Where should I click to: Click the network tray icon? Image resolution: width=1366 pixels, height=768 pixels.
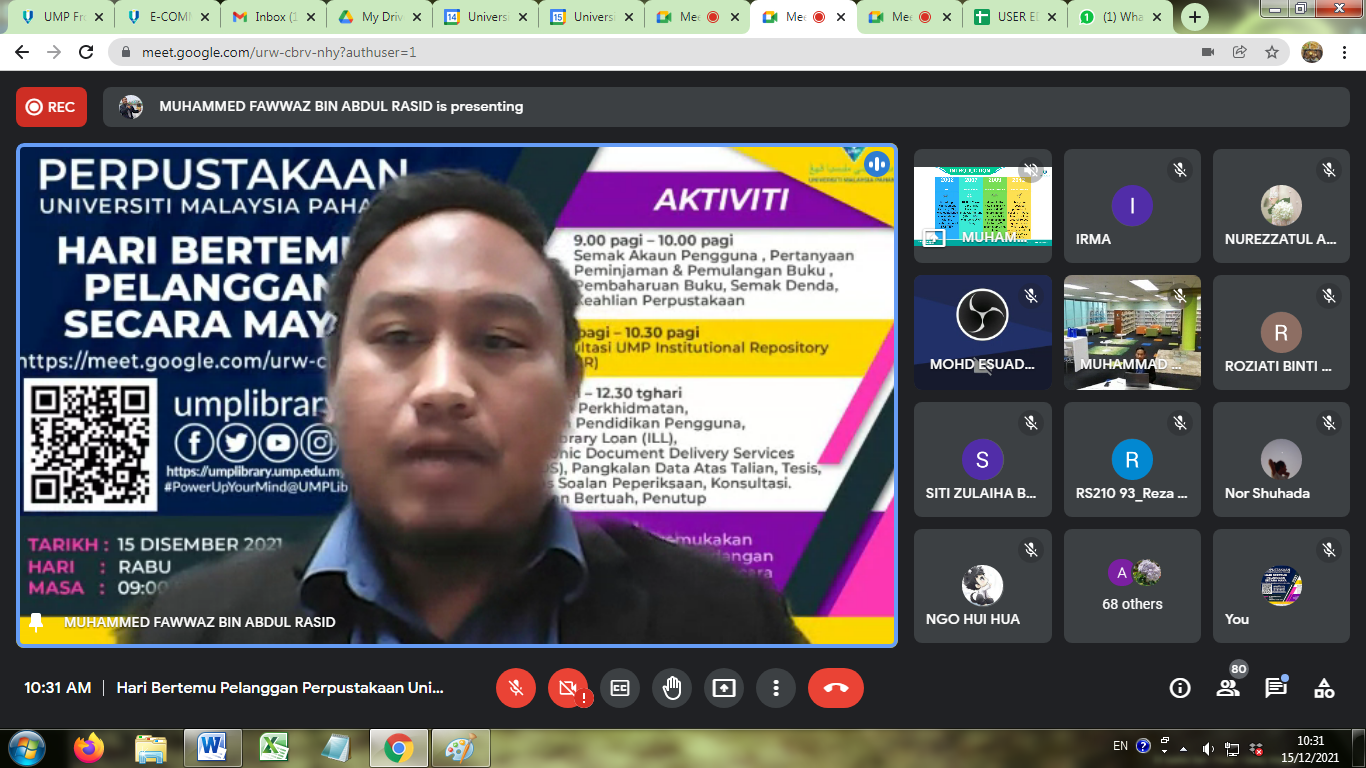tap(1233, 748)
